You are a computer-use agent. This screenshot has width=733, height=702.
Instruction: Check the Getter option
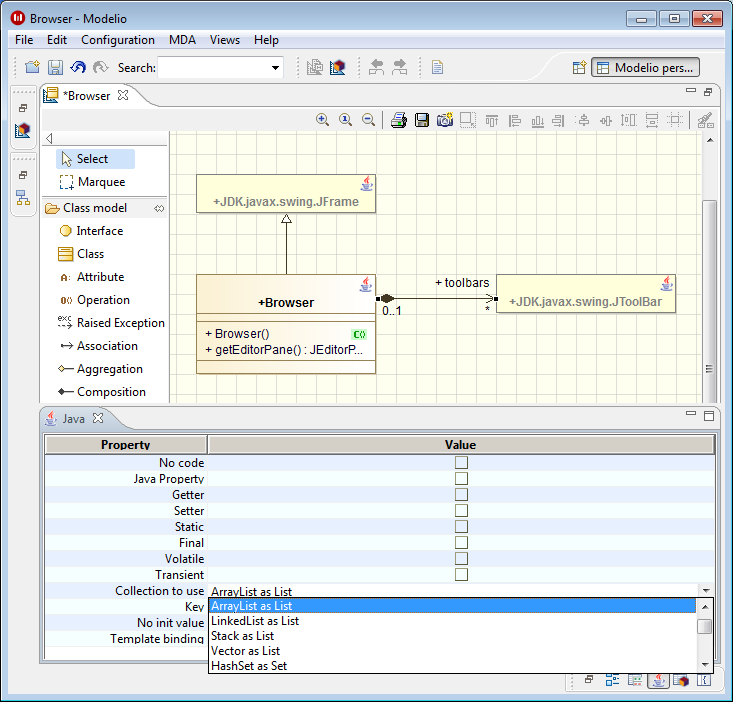461,494
